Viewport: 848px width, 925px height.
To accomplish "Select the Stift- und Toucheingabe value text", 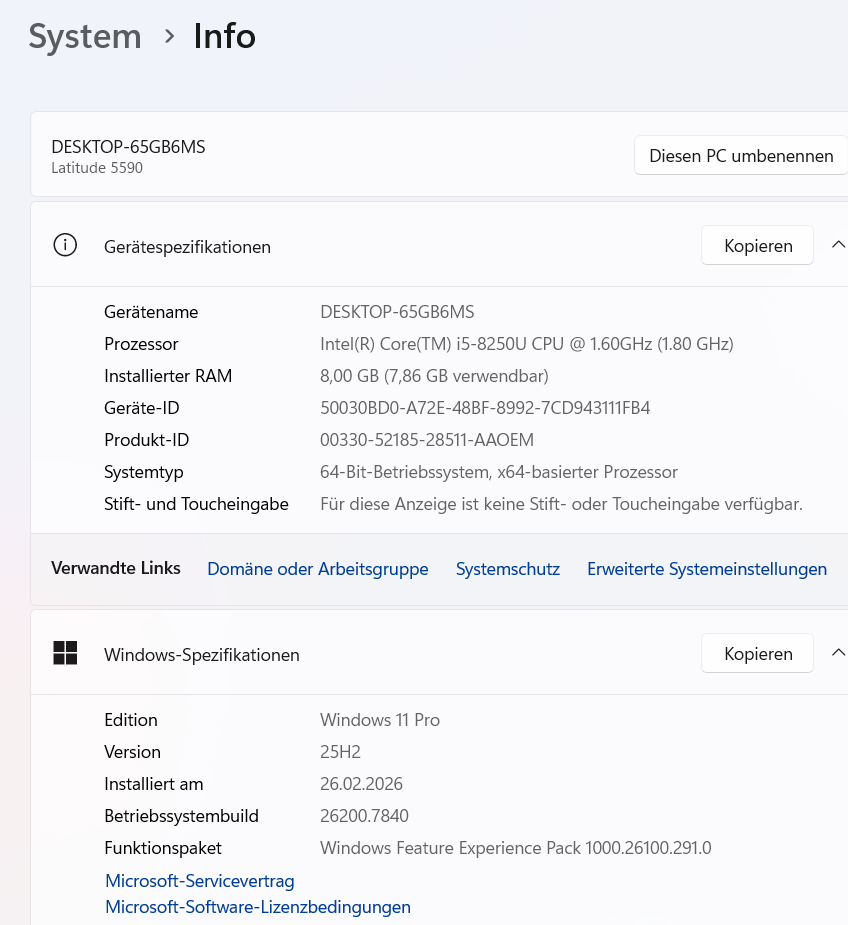I will pos(561,504).
